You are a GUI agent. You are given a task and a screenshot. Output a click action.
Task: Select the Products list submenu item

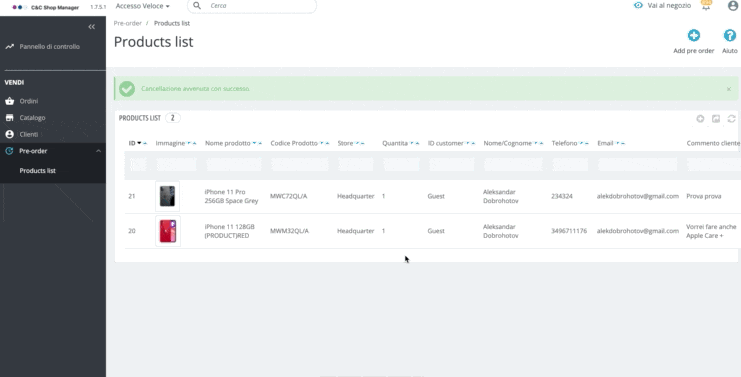pyautogui.click(x=37, y=171)
